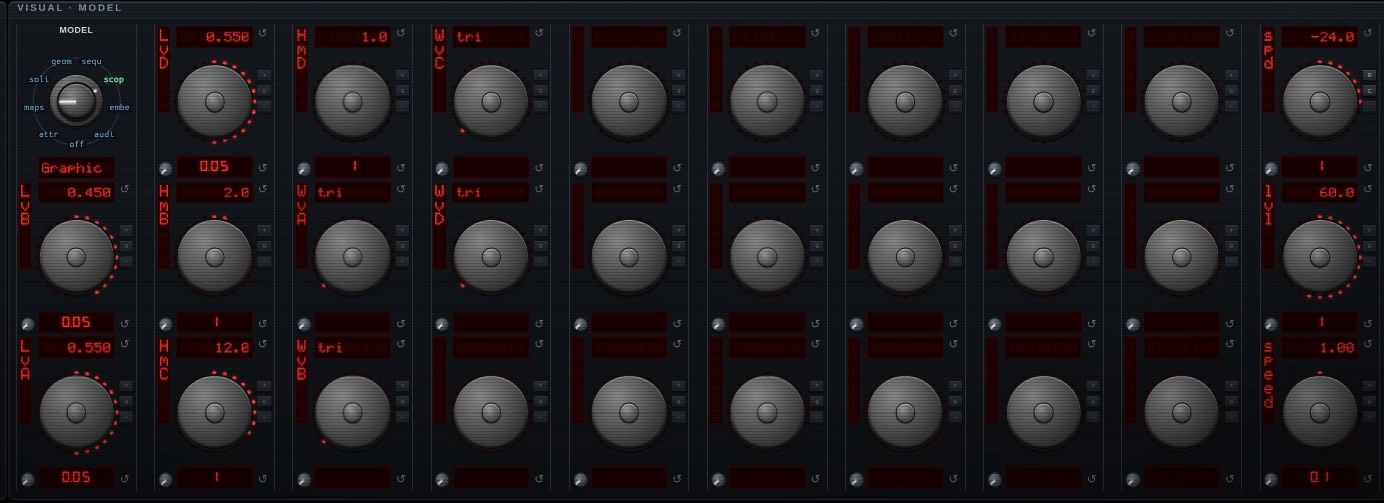The image size is (1384, 503).
Task: Click the small step knob under the LvB knob
Action: (27, 325)
